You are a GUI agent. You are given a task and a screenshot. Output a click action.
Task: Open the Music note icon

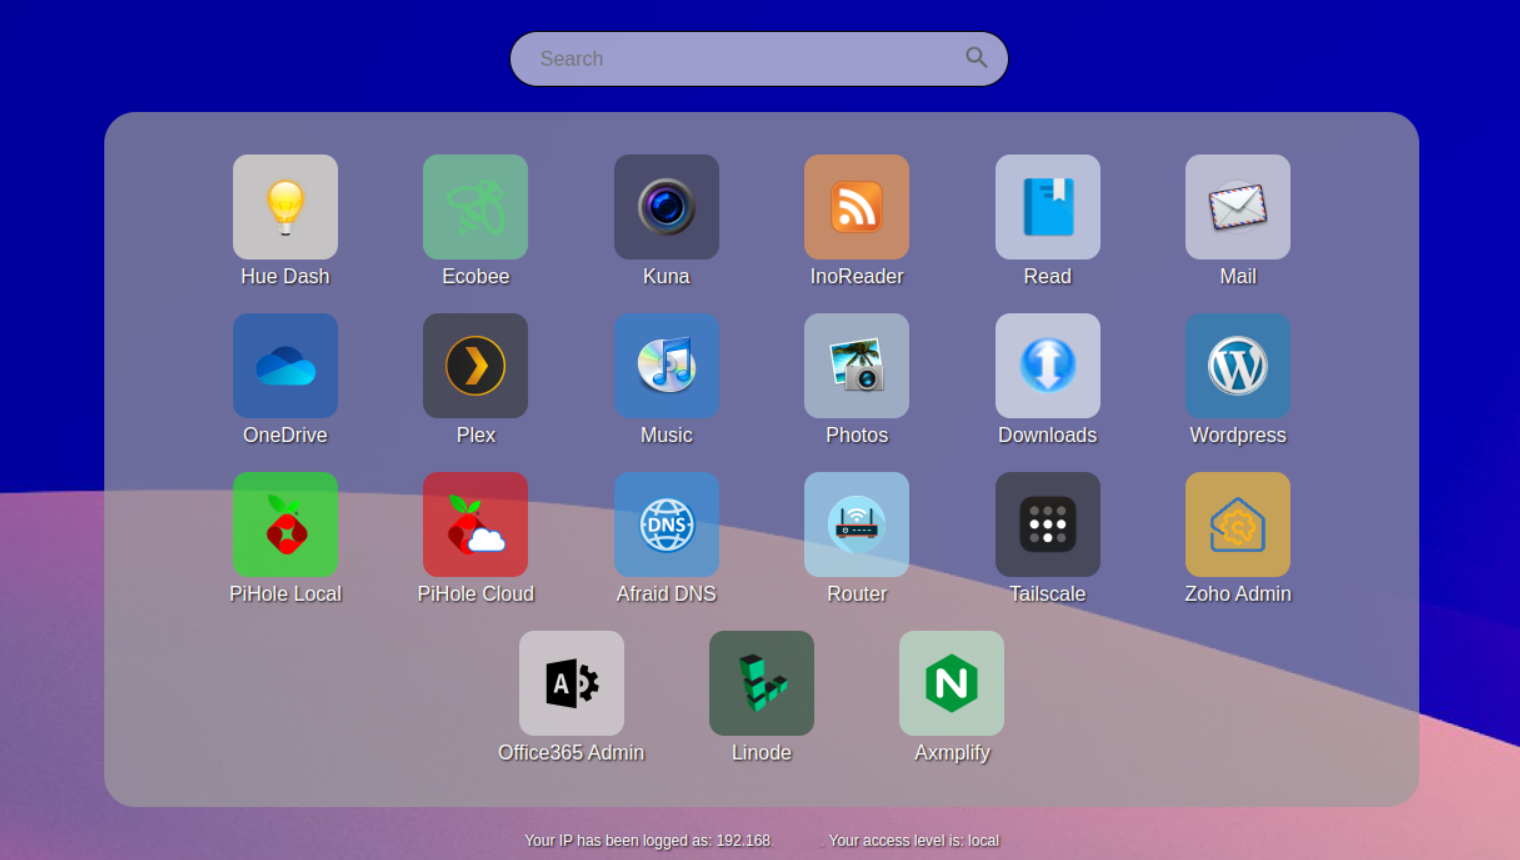(x=666, y=366)
